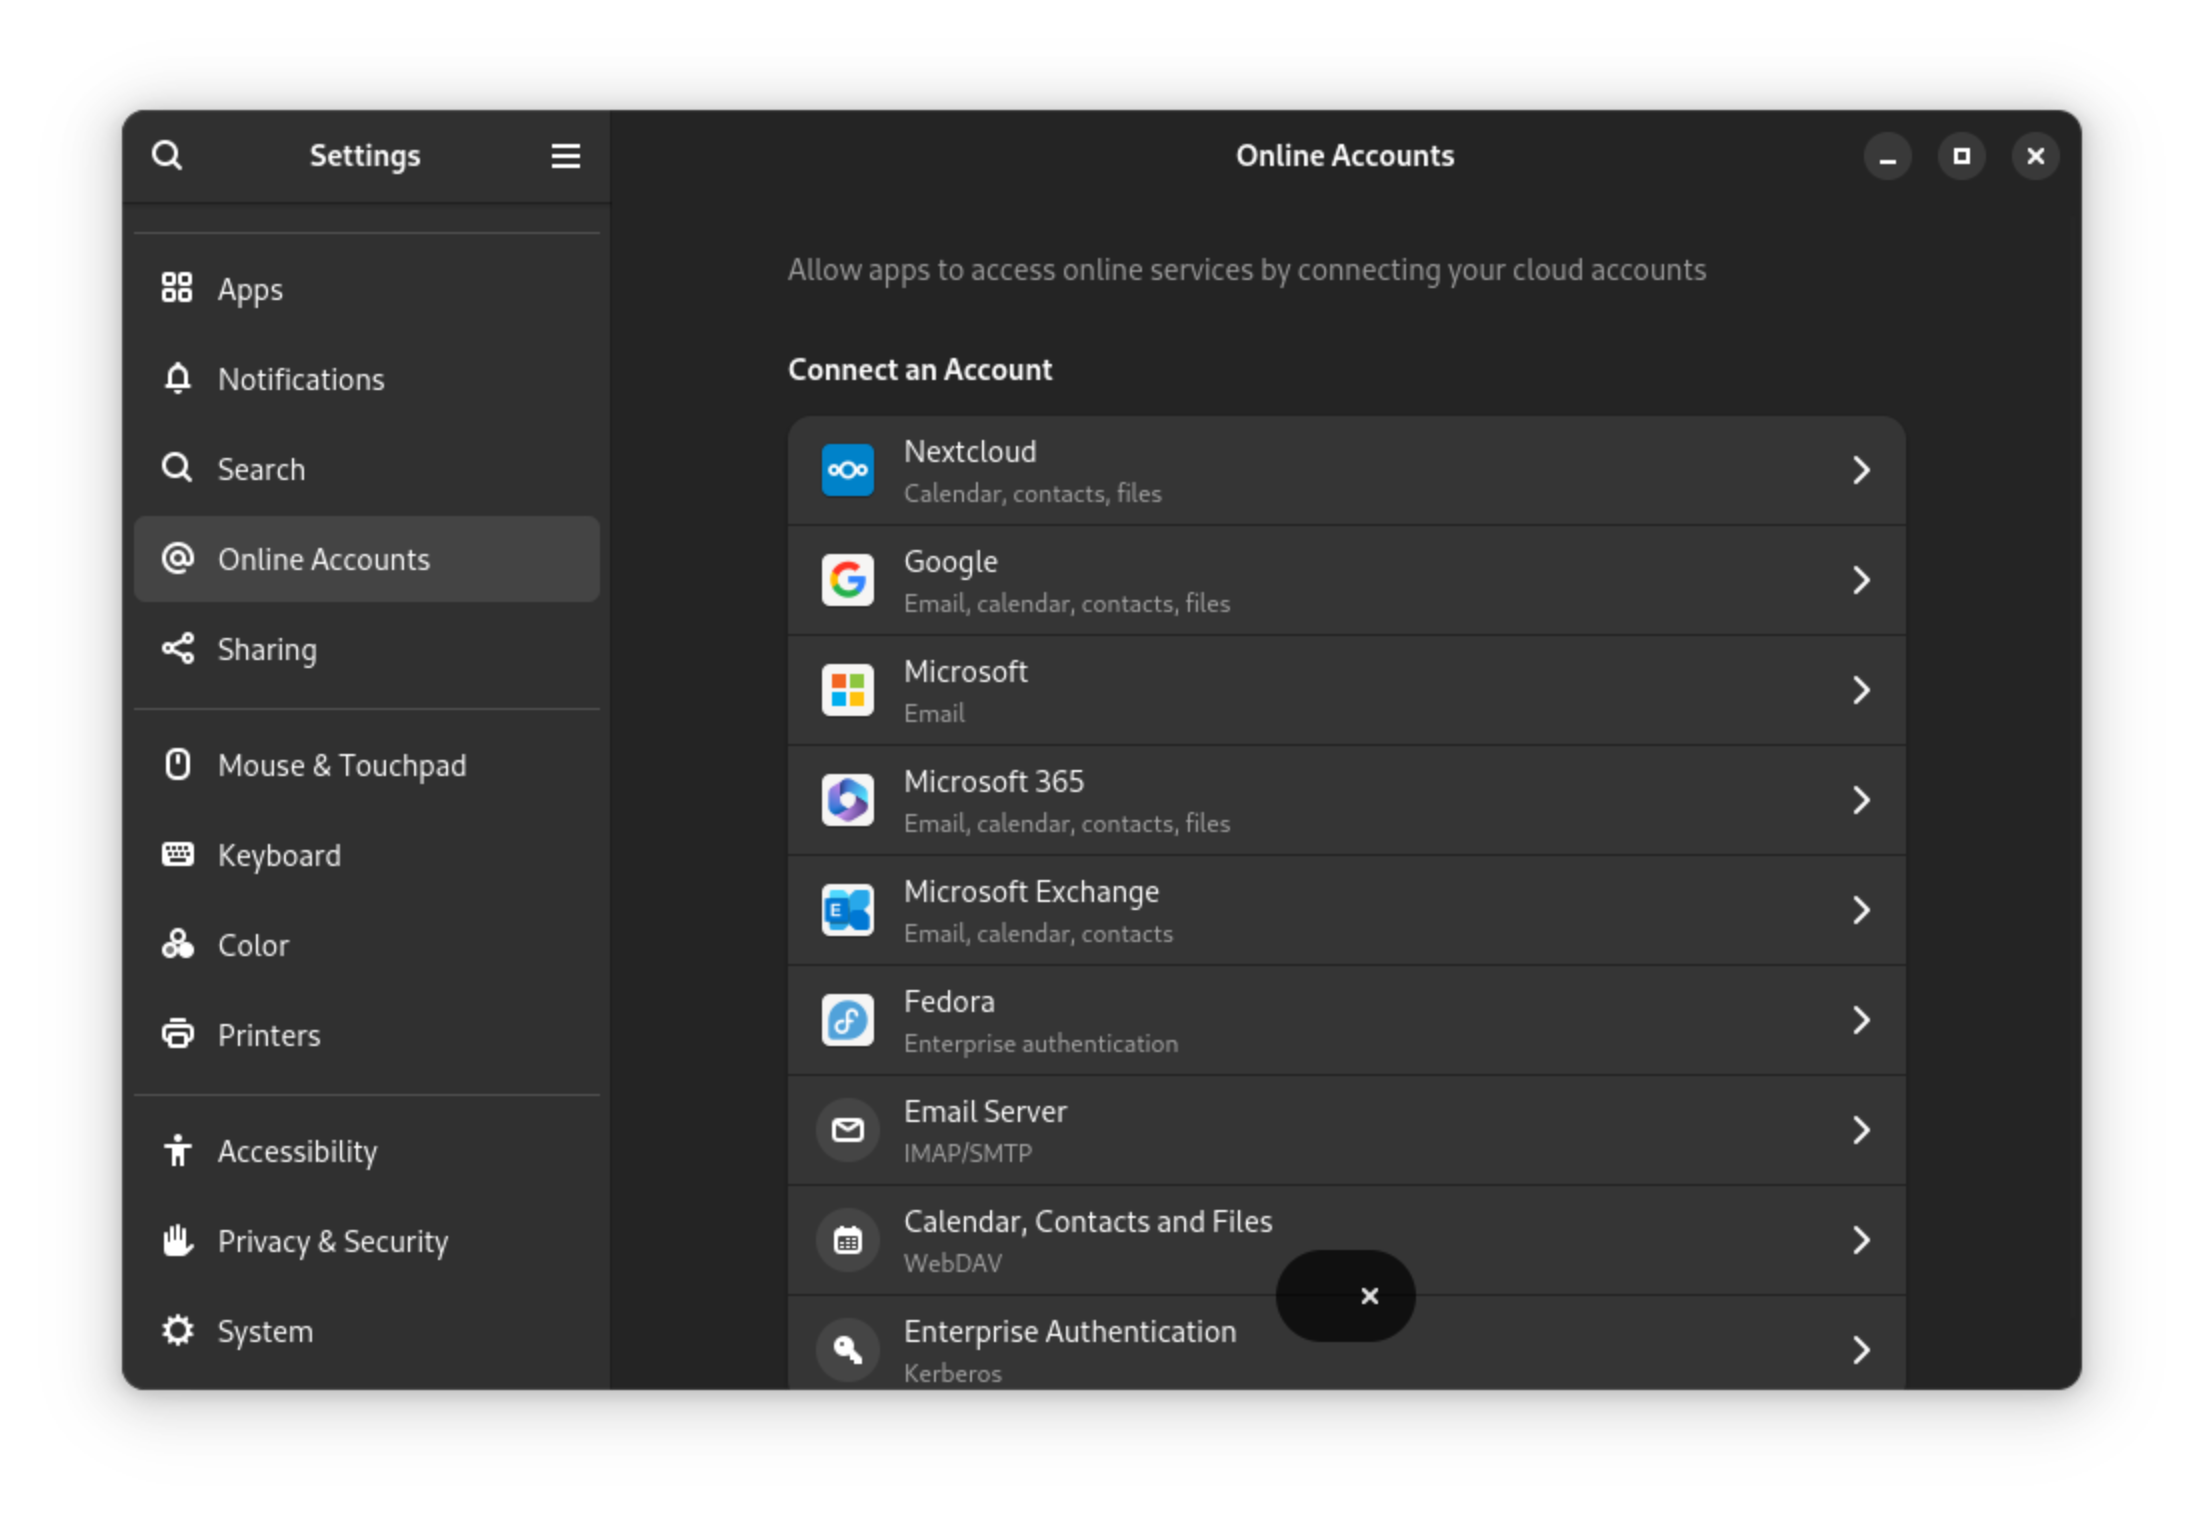2204x1524 pixels.
Task: Select the Microsoft logo icon
Action: pyautogui.click(x=847, y=689)
